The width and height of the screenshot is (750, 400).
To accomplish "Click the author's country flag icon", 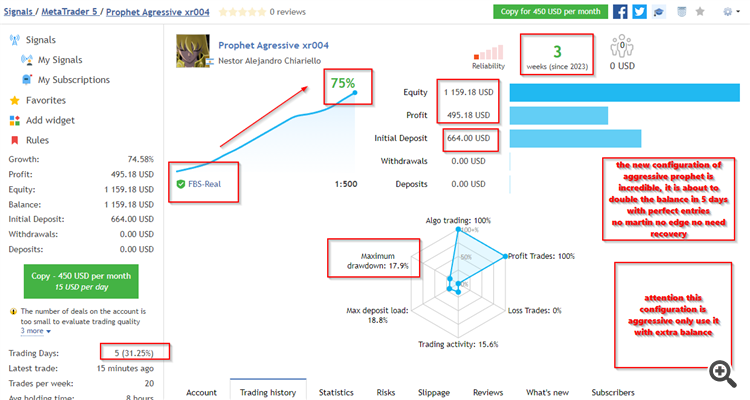I will click(210, 61).
